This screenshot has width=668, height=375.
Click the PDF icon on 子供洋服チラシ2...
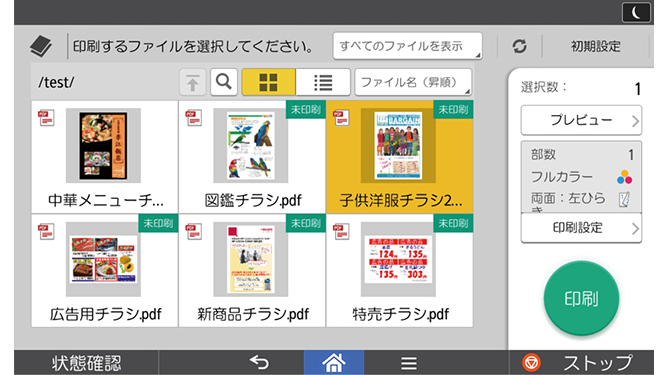pos(341,118)
